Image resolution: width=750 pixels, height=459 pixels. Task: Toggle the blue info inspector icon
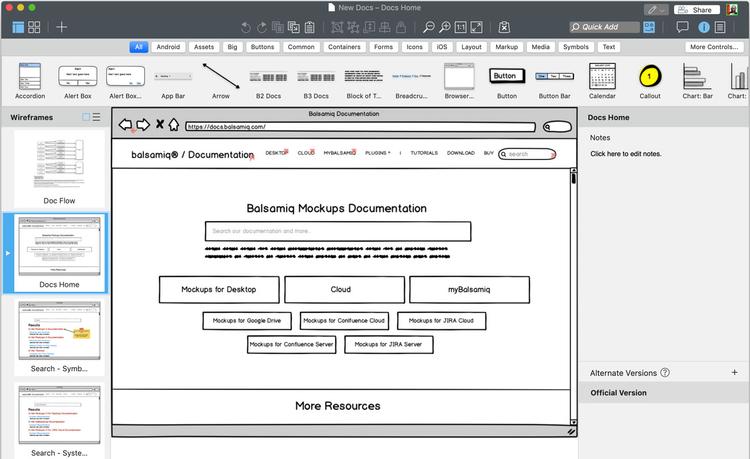[704, 27]
